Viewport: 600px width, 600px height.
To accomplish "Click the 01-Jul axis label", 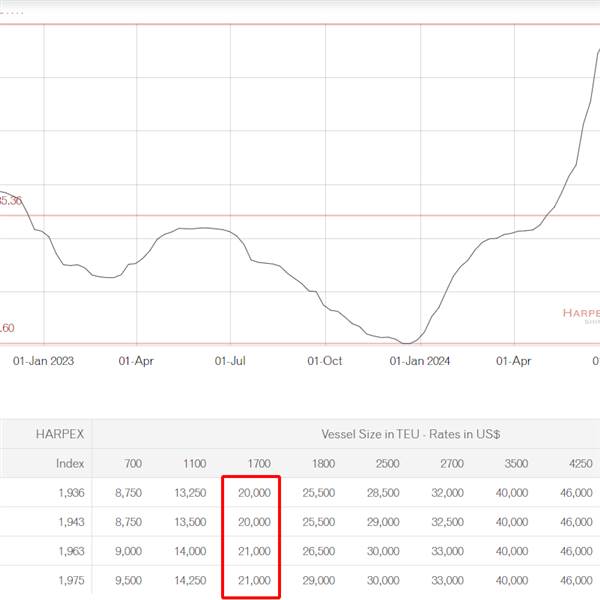I will (x=230, y=361).
